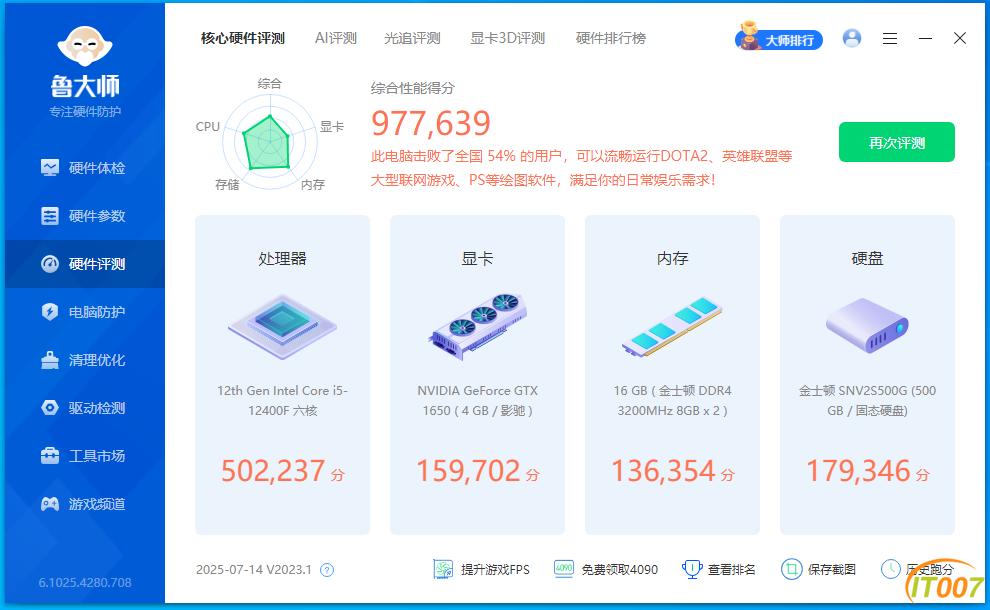Click the 提升游戏FPS icon
990x610 pixels.
[443, 570]
